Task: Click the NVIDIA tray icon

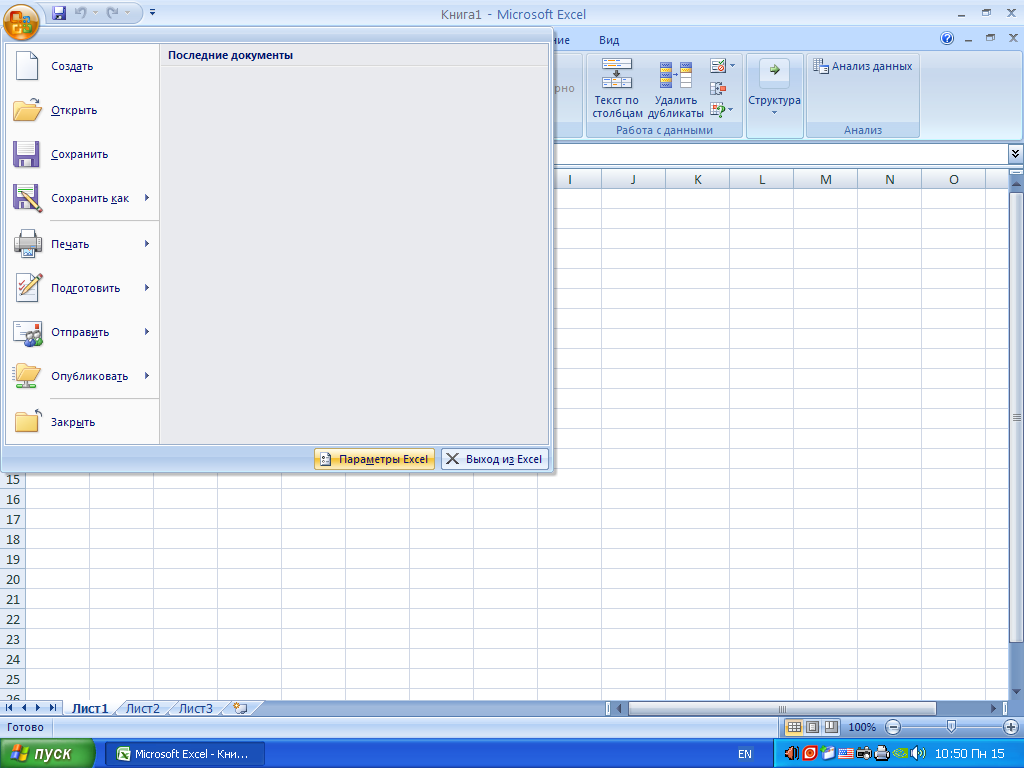Action: pyautogui.click(x=900, y=754)
